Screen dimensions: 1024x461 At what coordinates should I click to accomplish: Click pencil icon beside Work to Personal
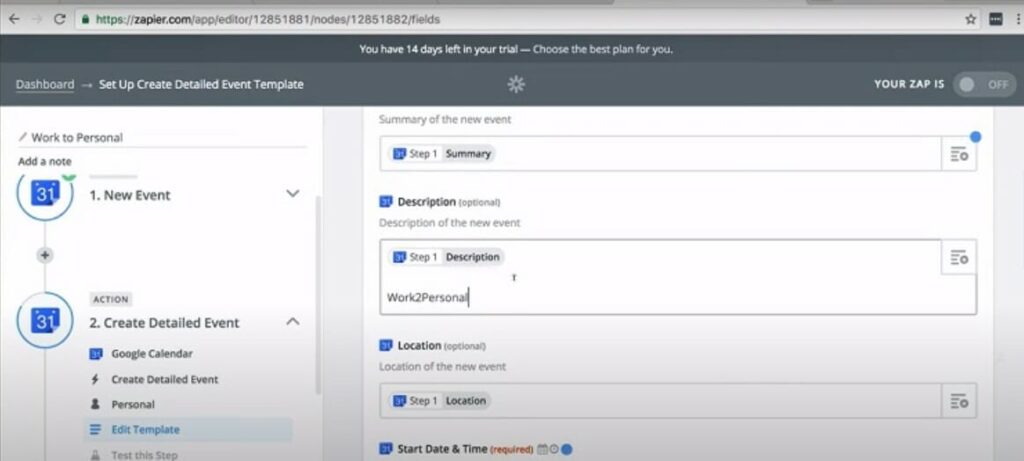[23, 137]
